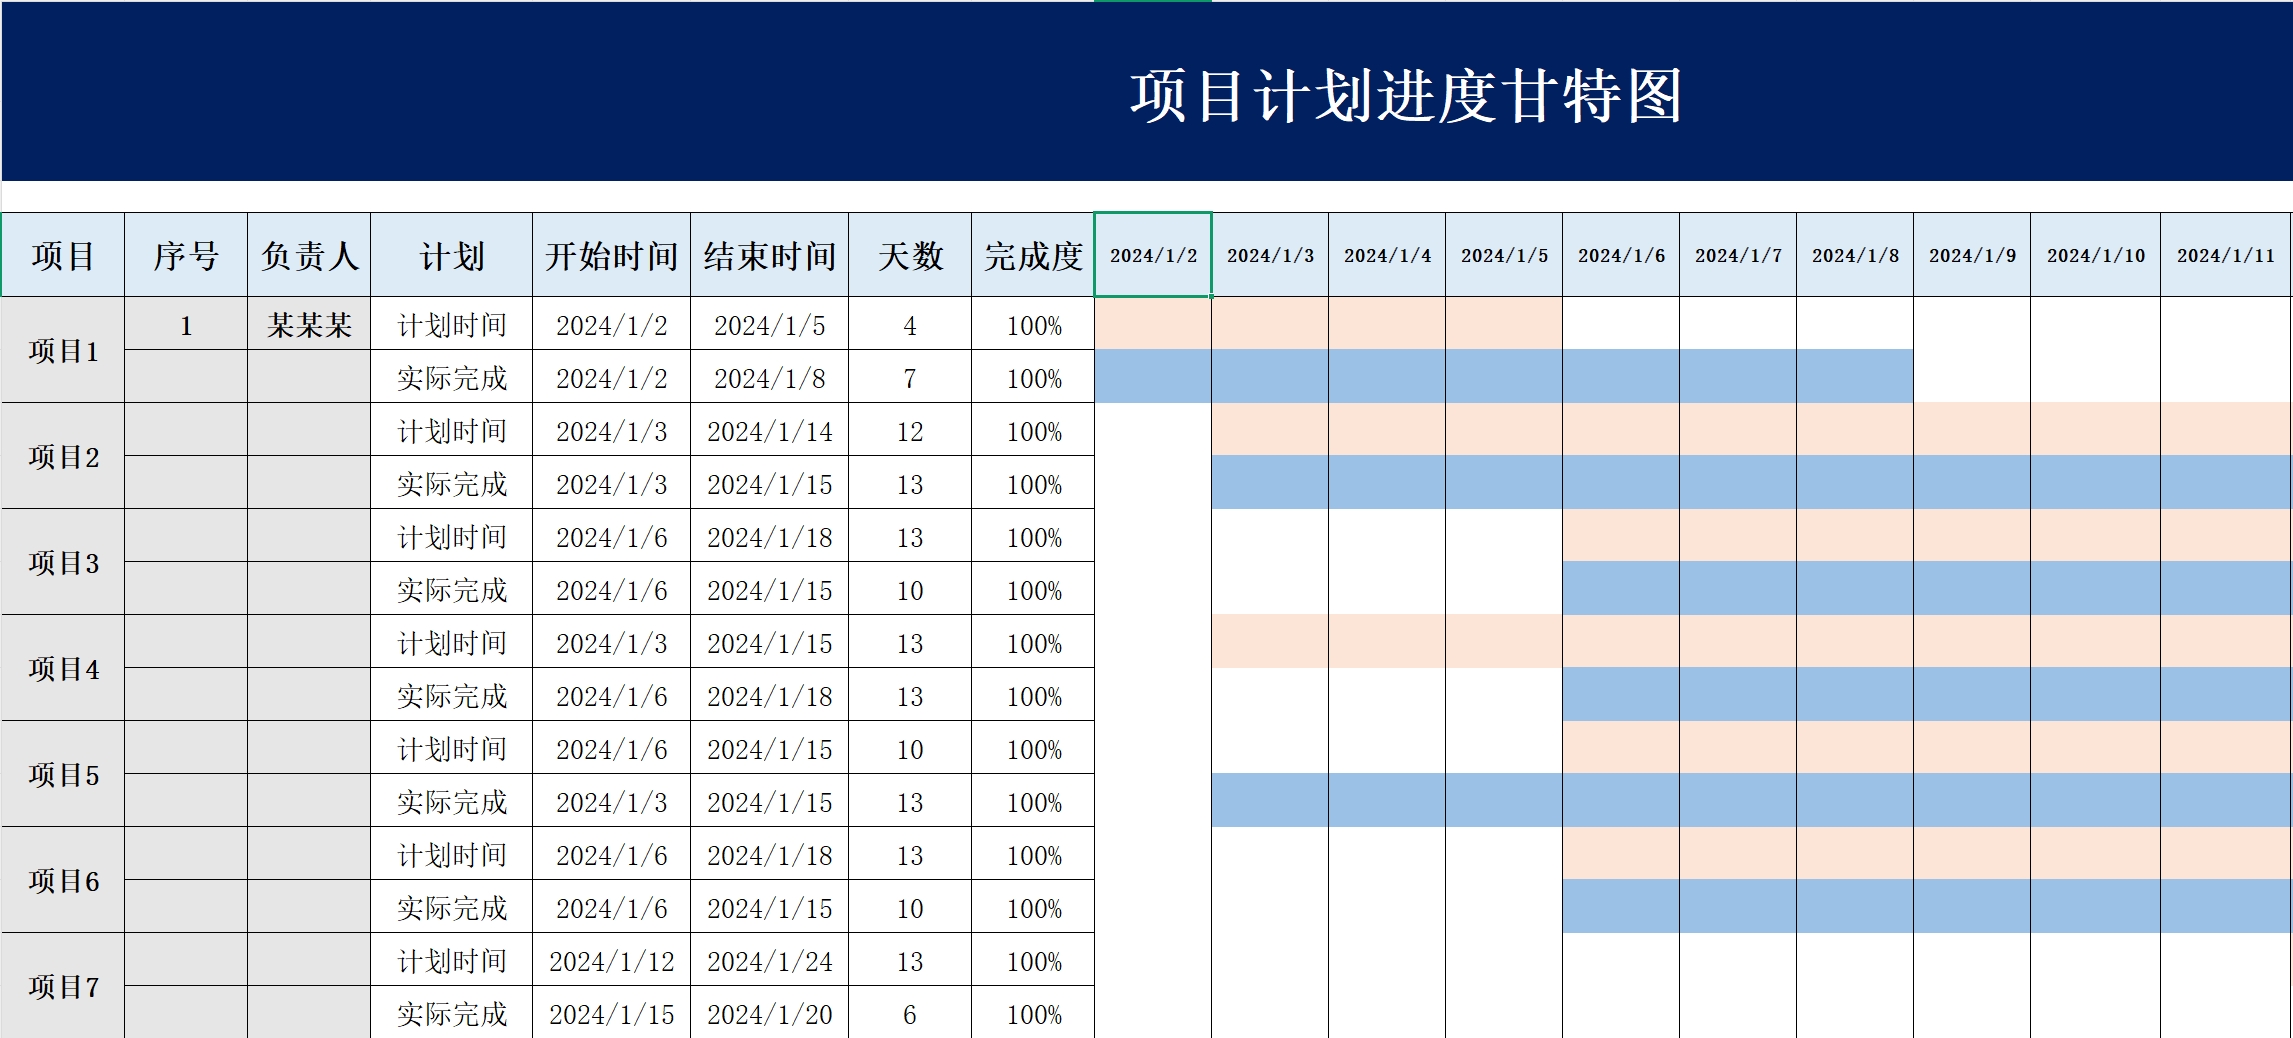This screenshot has height=1038, width=2293.
Task: Select the 负责人 column header
Action: click(x=309, y=255)
